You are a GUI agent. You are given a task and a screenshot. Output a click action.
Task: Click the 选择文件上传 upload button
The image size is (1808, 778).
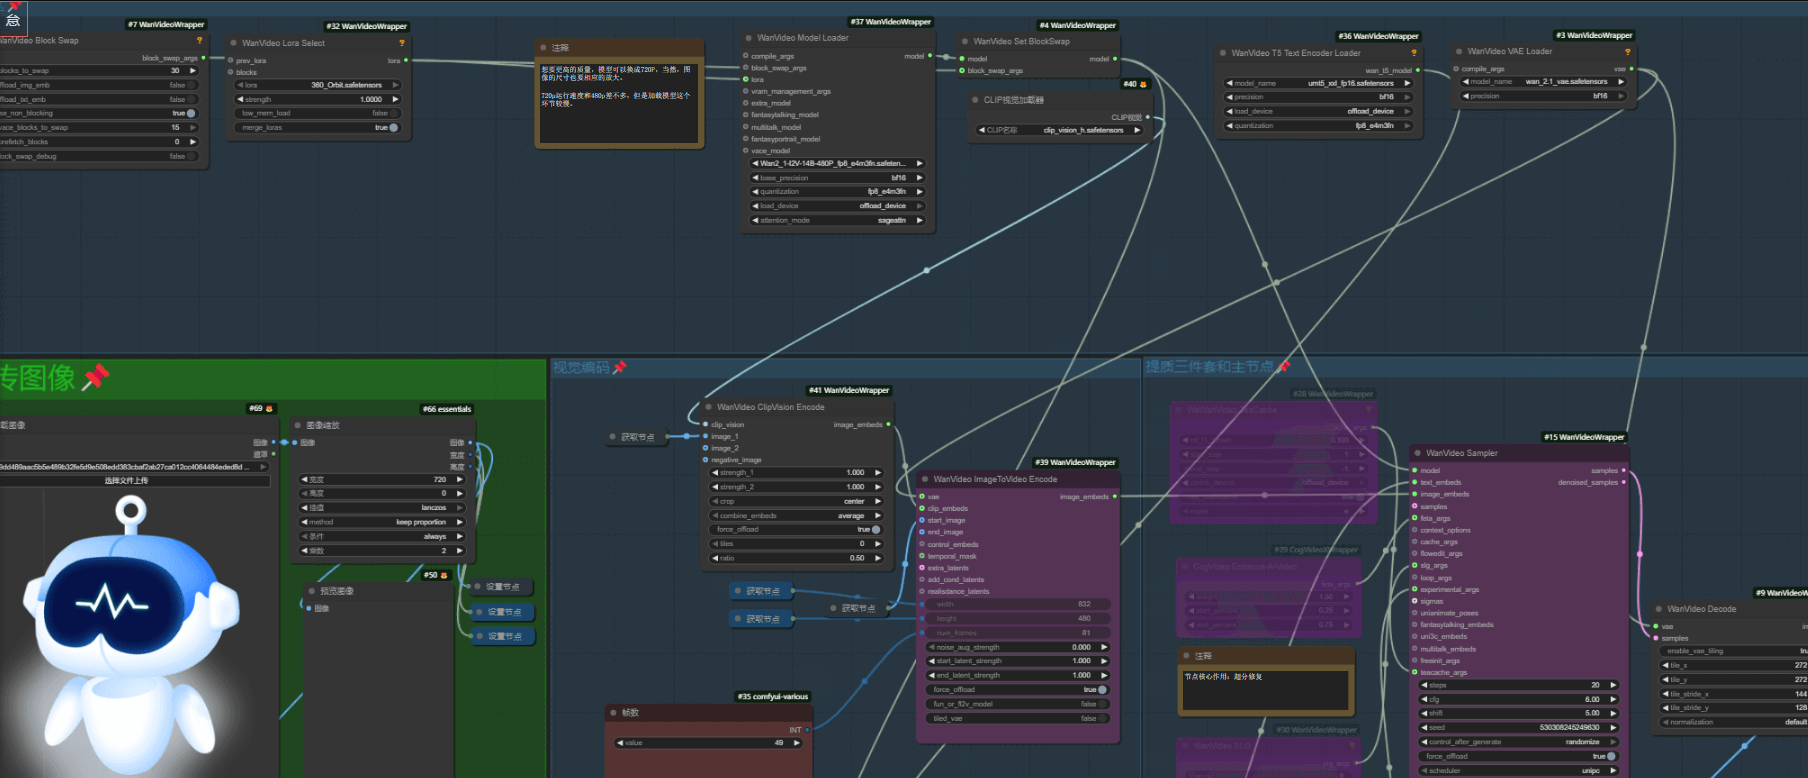click(x=127, y=481)
